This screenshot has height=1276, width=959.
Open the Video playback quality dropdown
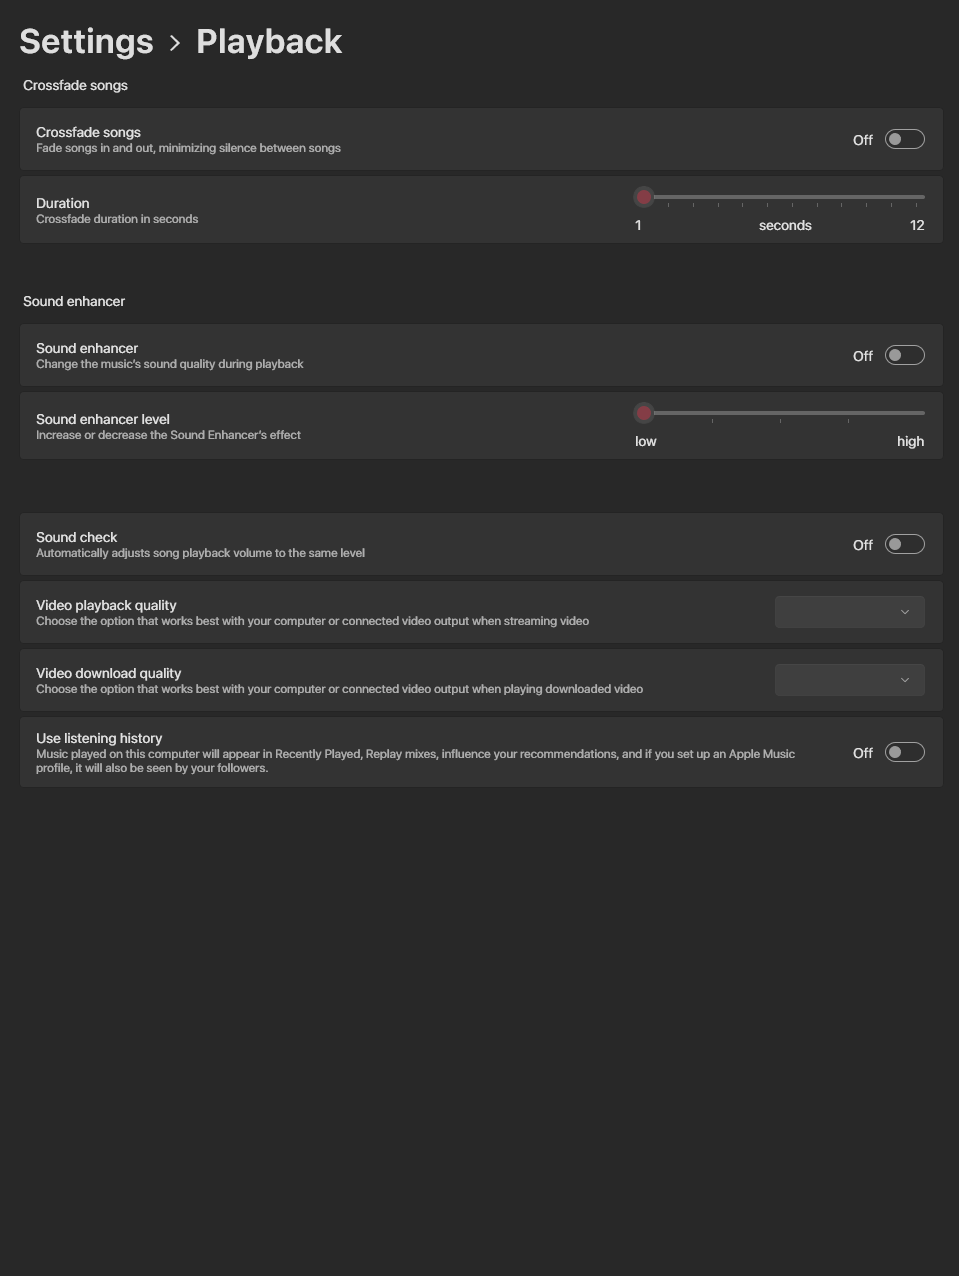point(849,612)
